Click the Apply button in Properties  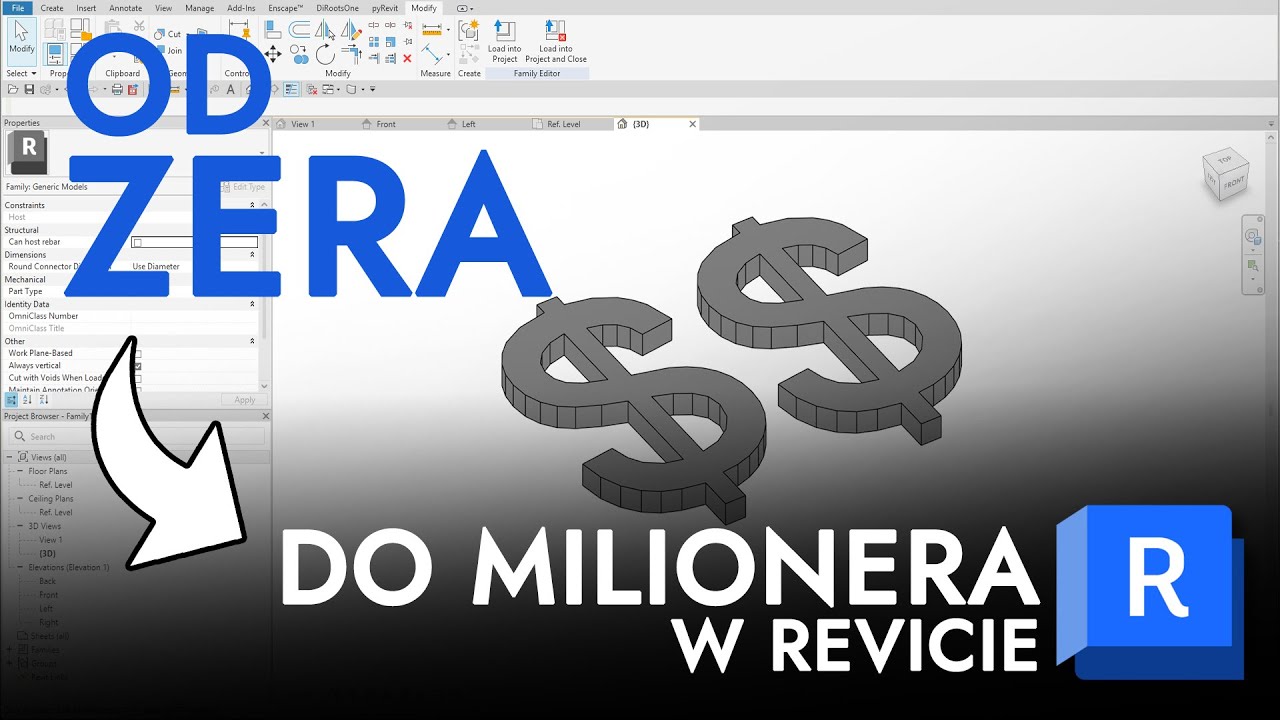pyautogui.click(x=244, y=400)
